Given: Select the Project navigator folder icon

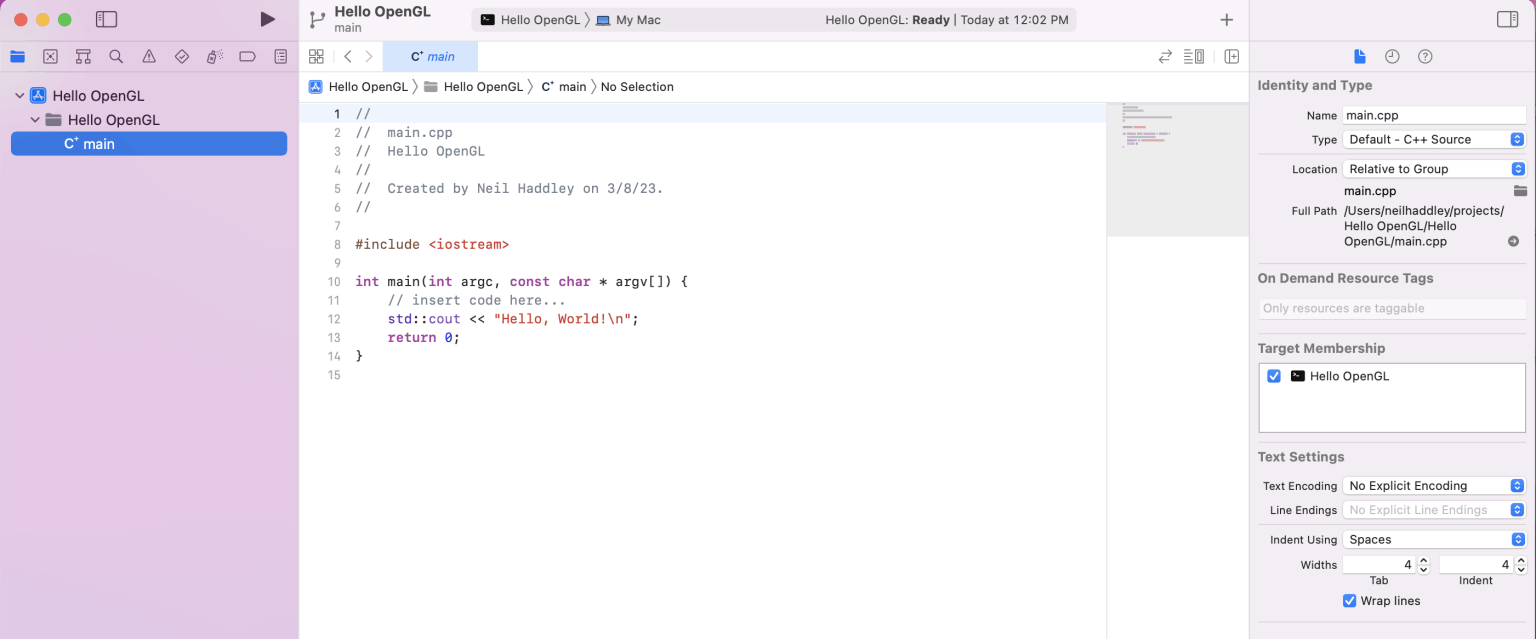Looking at the screenshot, I should 18,57.
